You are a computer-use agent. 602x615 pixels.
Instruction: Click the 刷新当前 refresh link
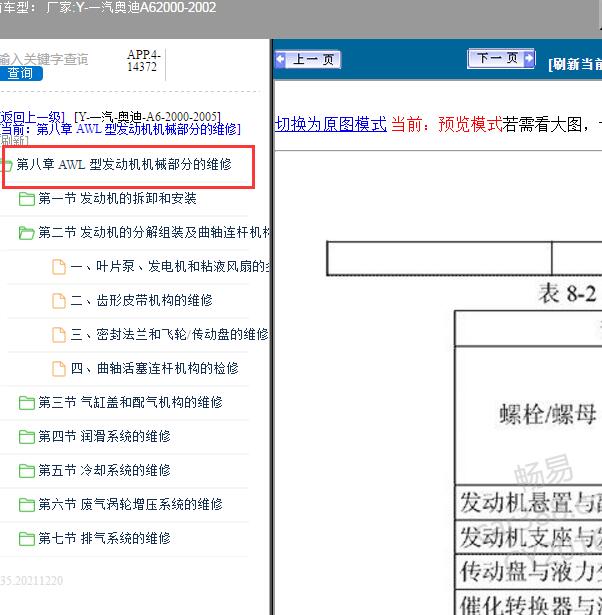coord(575,64)
